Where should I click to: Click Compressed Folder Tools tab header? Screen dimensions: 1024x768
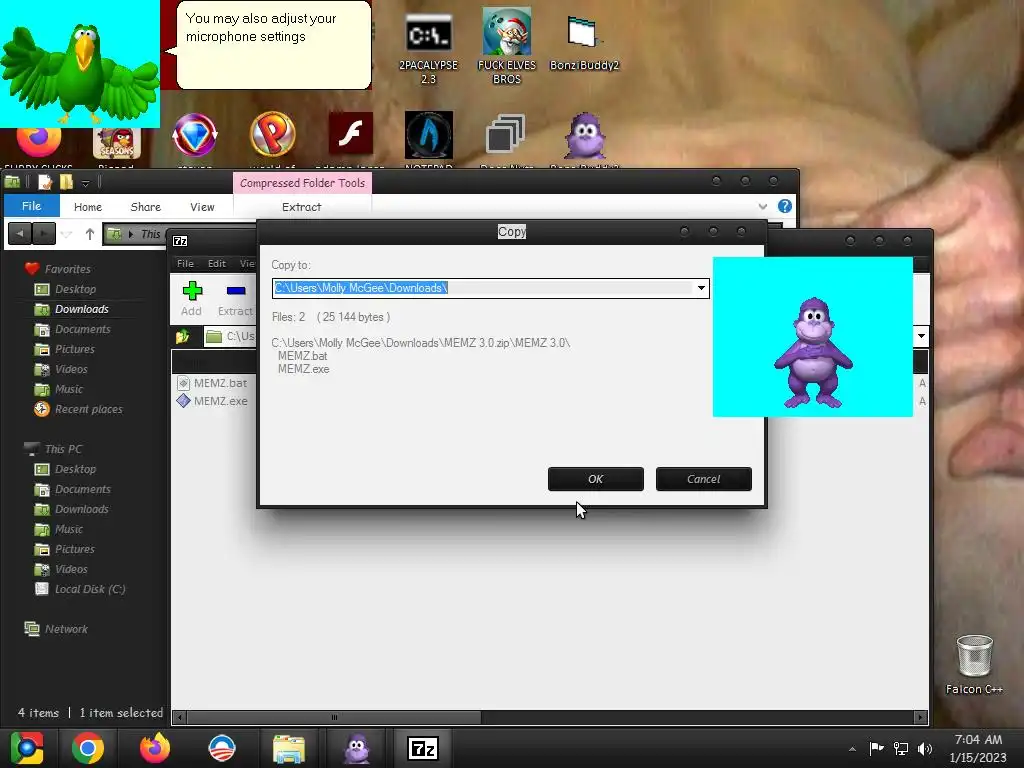[302, 183]
